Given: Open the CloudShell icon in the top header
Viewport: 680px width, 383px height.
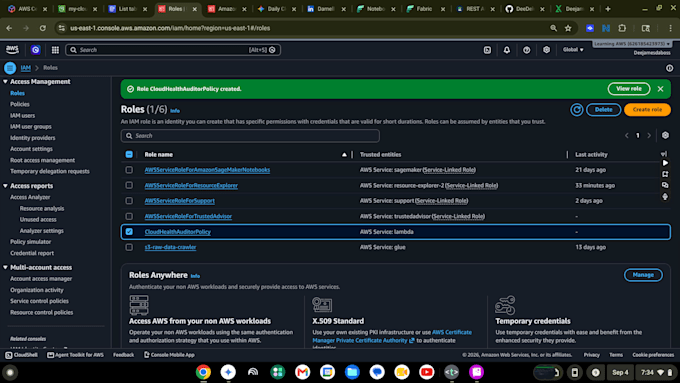Looking at the screenshot, I should [487, 50].
